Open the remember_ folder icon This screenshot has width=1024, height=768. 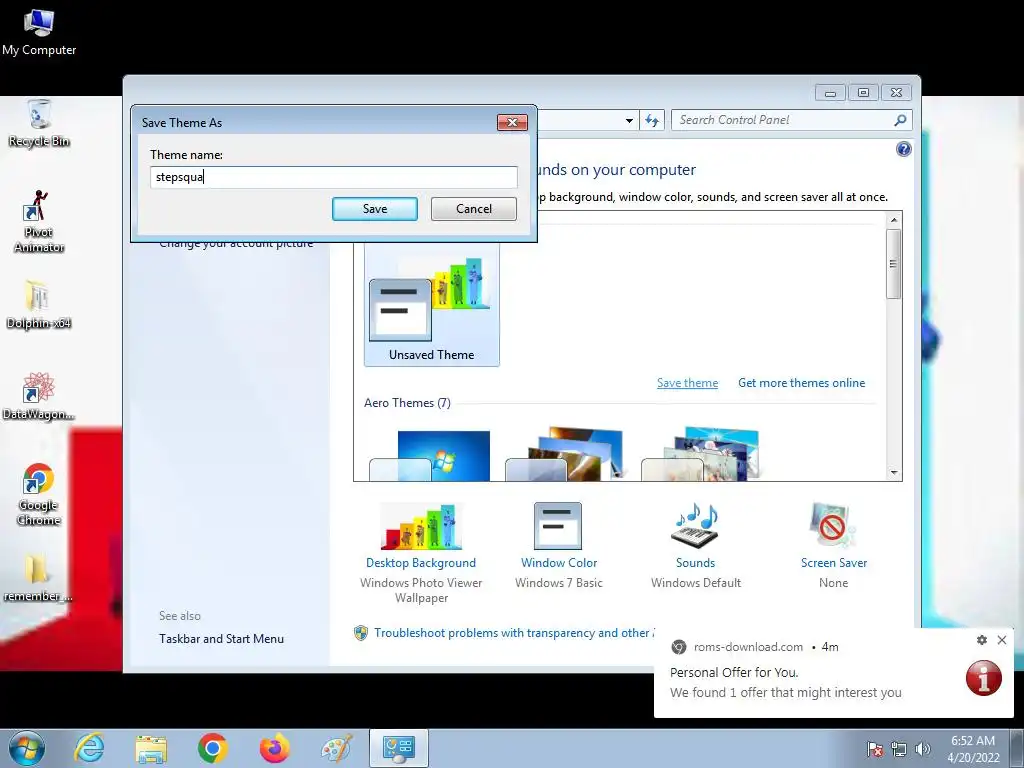coord(38,578)
